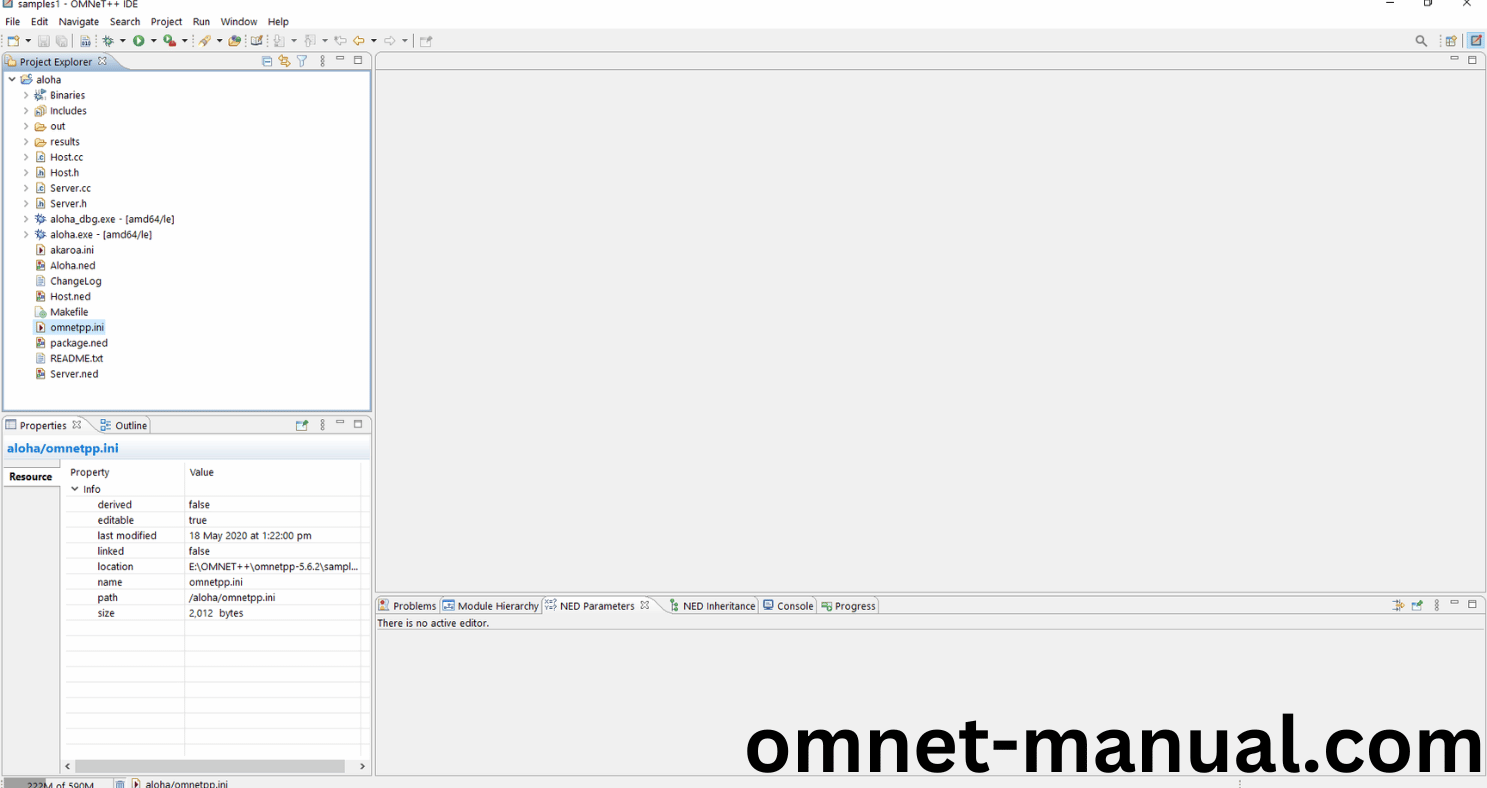Click the green Run button
The image size is (1487, 788).
139,41
